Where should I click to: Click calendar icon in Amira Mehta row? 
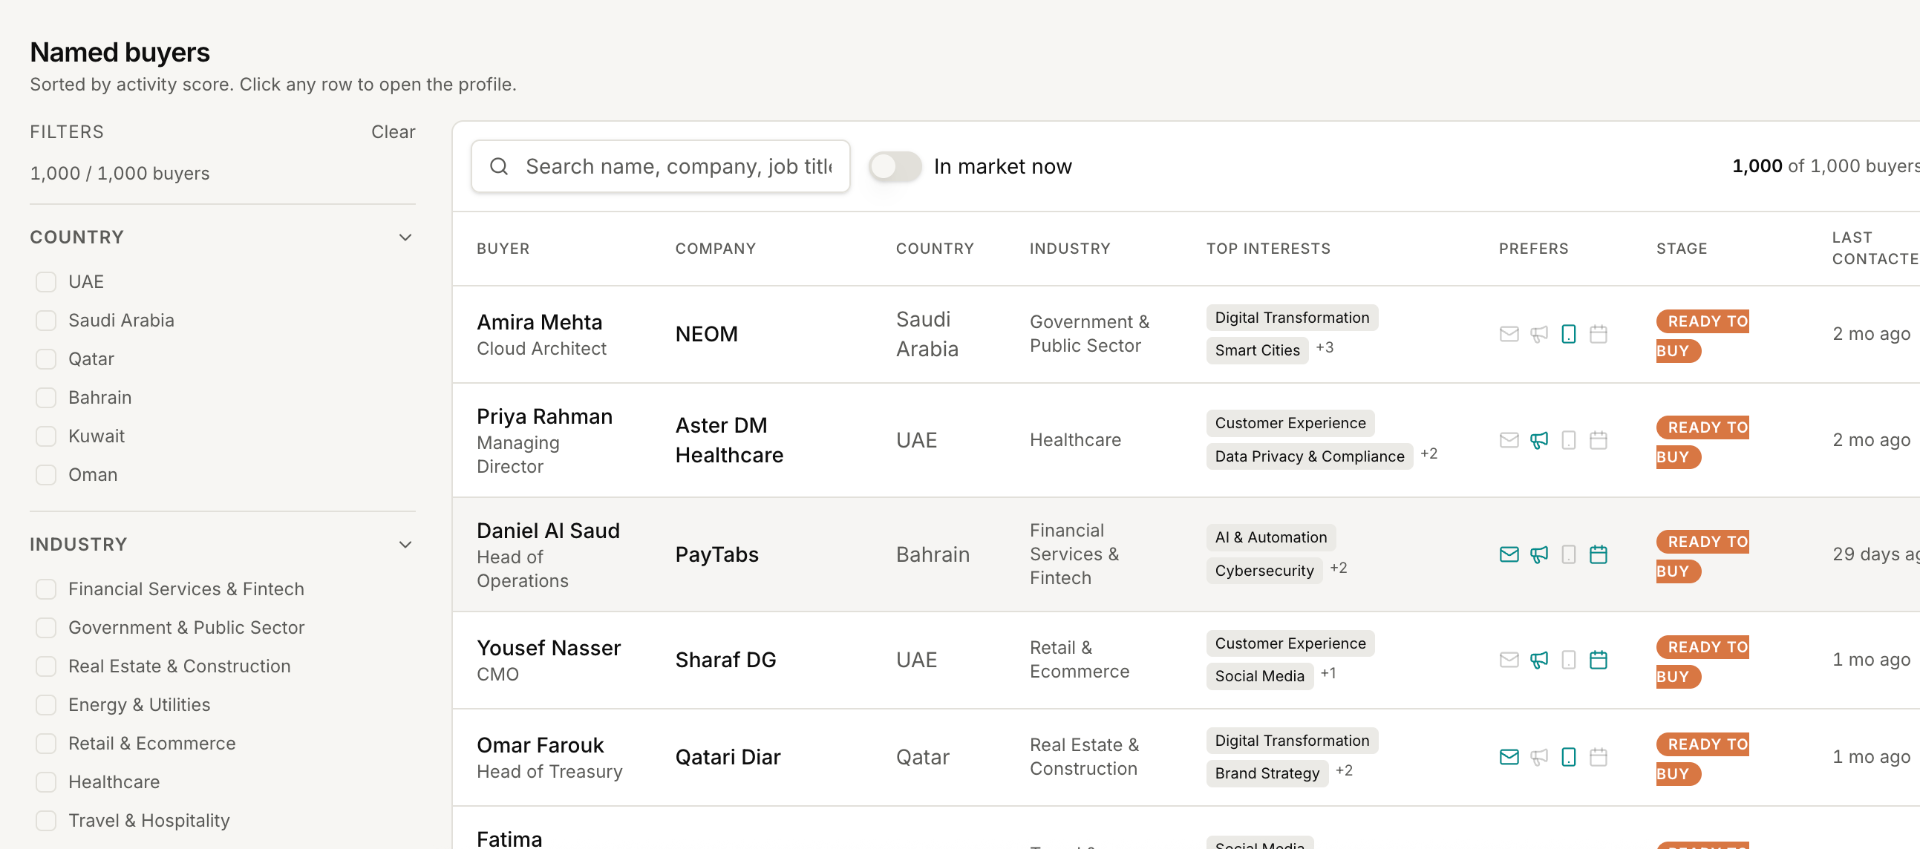click(1599, 334)
